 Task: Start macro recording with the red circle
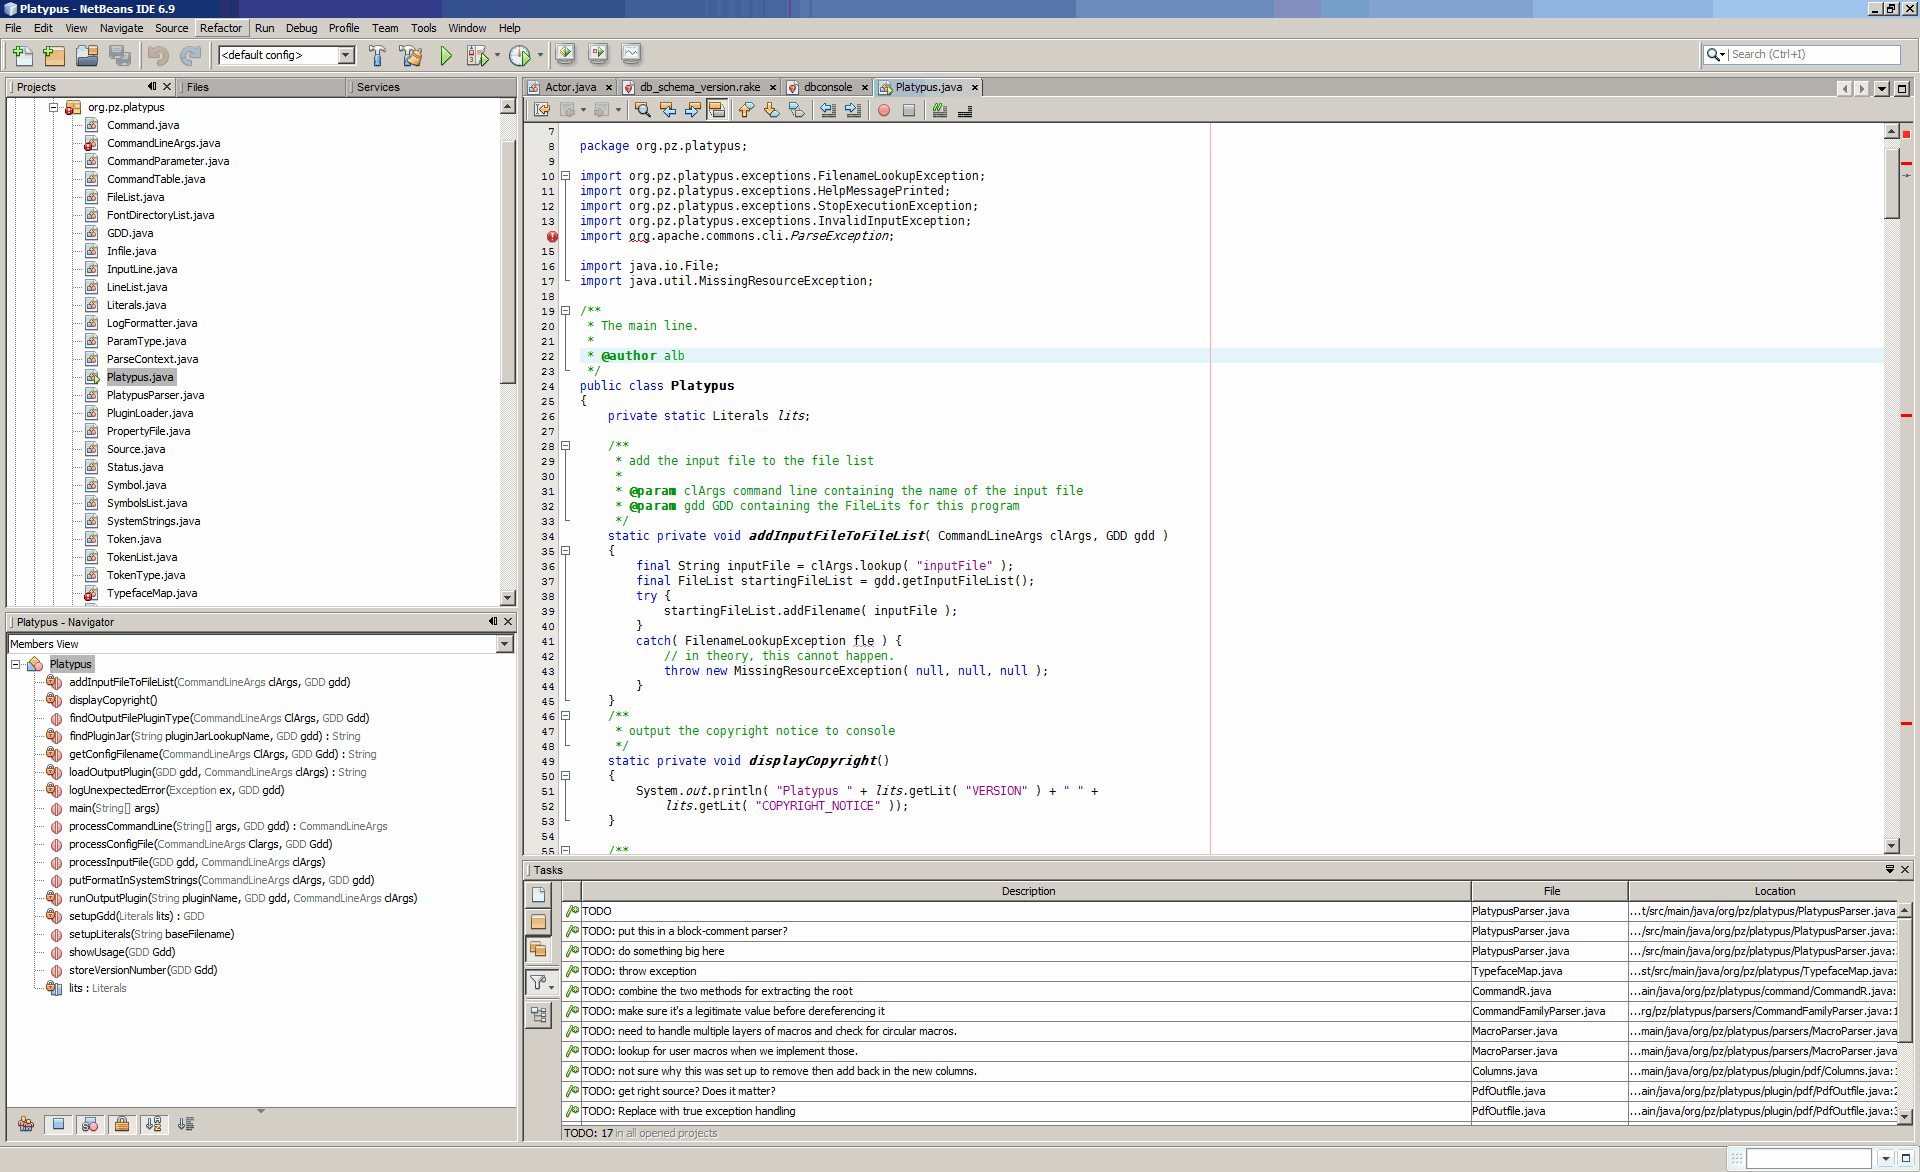884,110
